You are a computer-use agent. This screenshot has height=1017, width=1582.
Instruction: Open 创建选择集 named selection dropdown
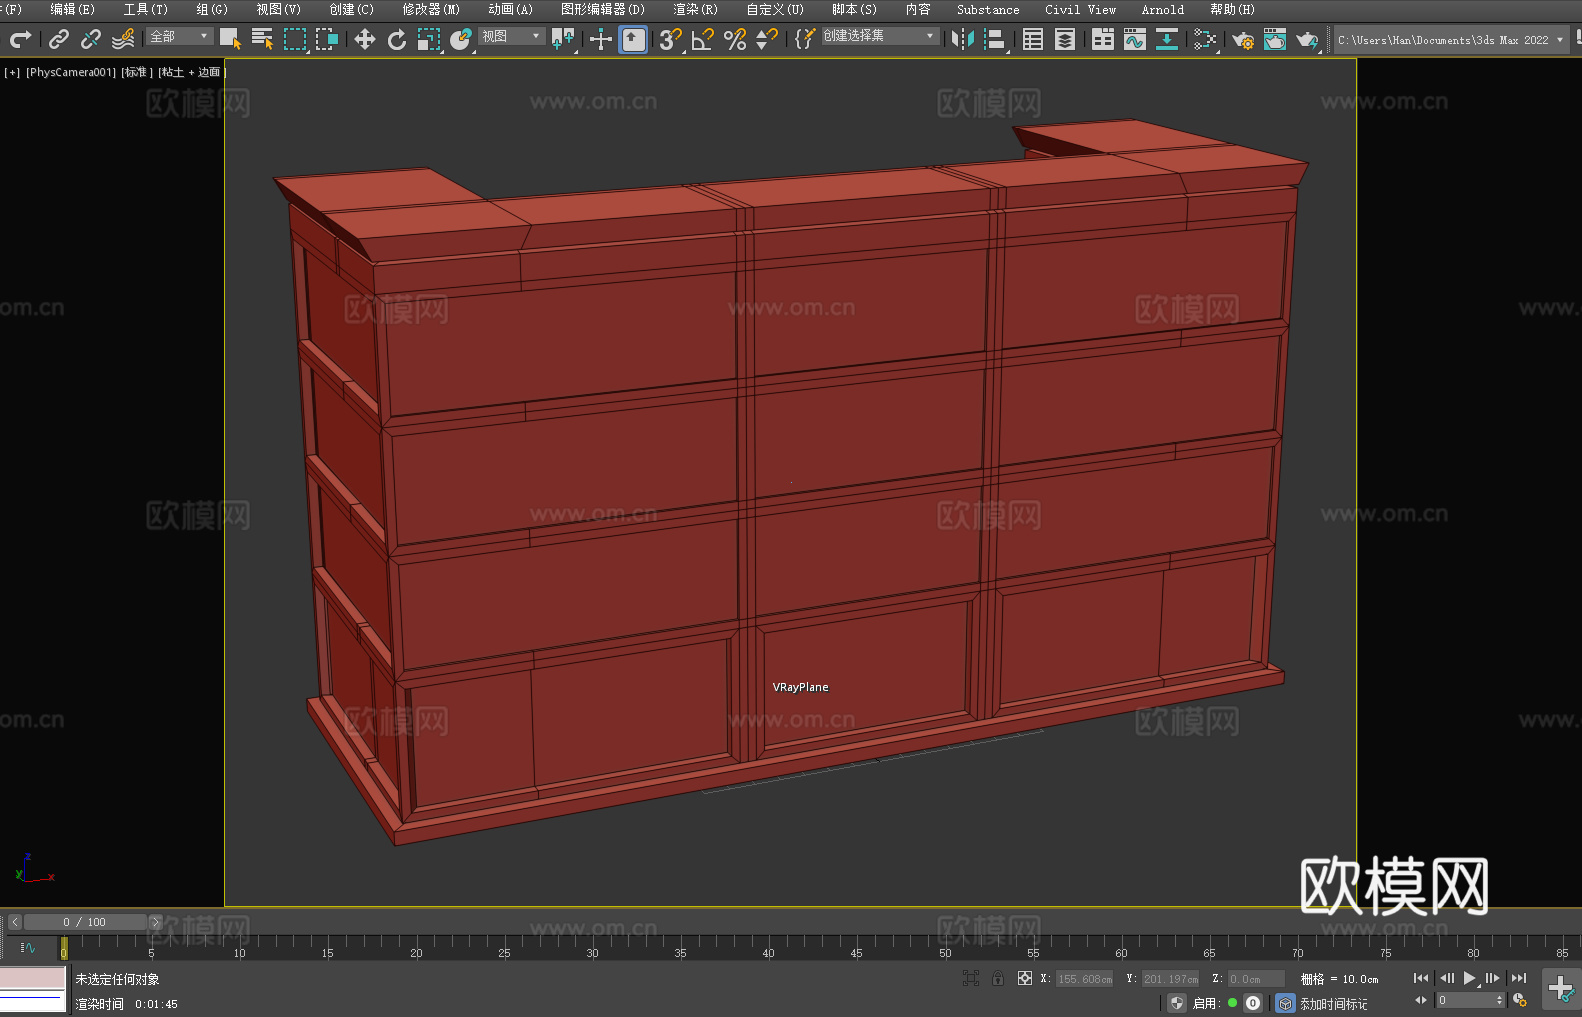880,36
